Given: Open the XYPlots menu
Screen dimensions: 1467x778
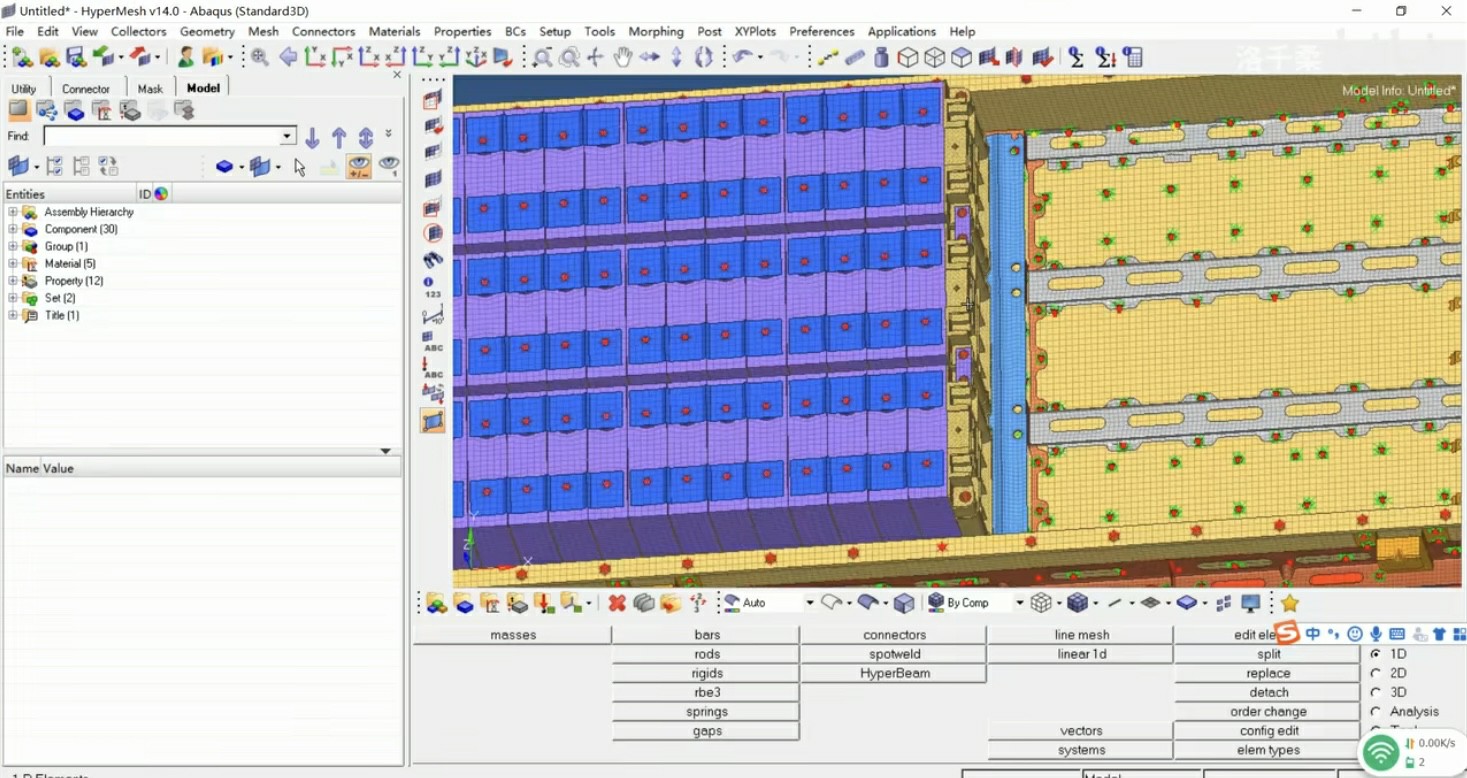Looking at the screenshot, I should pyautogui.click(x=755, y=31).
